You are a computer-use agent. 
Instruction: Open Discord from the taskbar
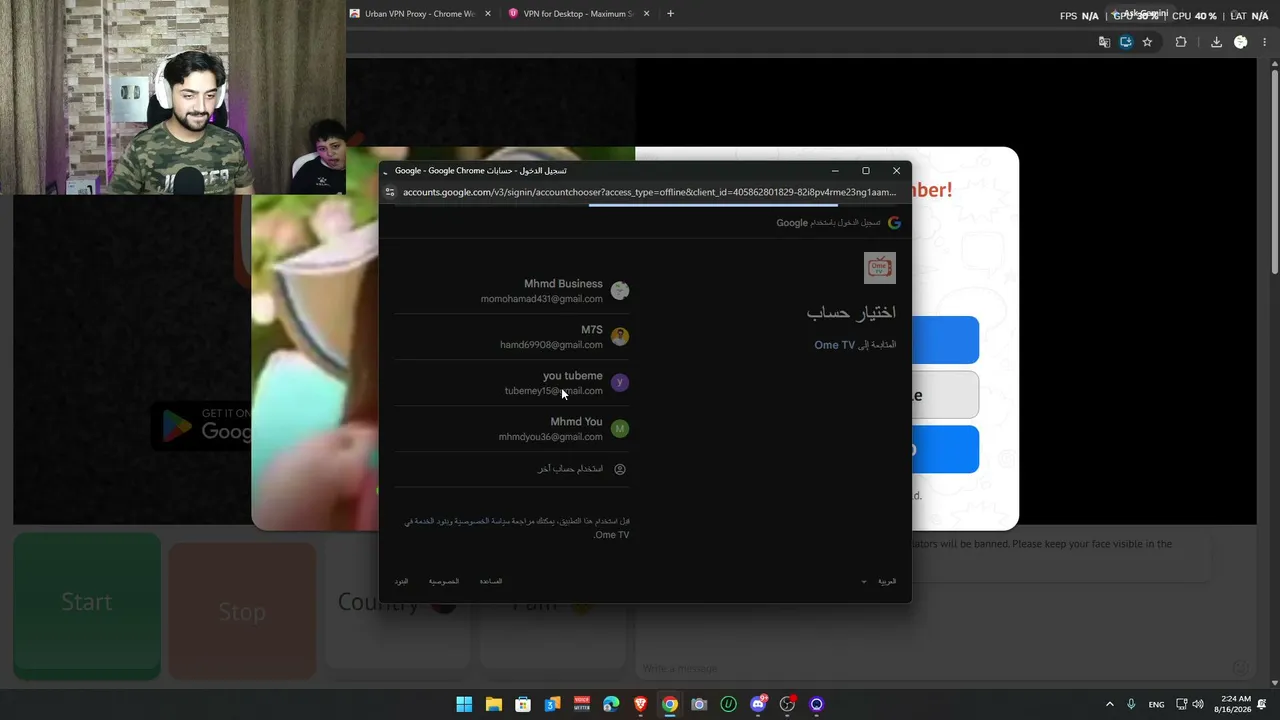tap(758, 704)
